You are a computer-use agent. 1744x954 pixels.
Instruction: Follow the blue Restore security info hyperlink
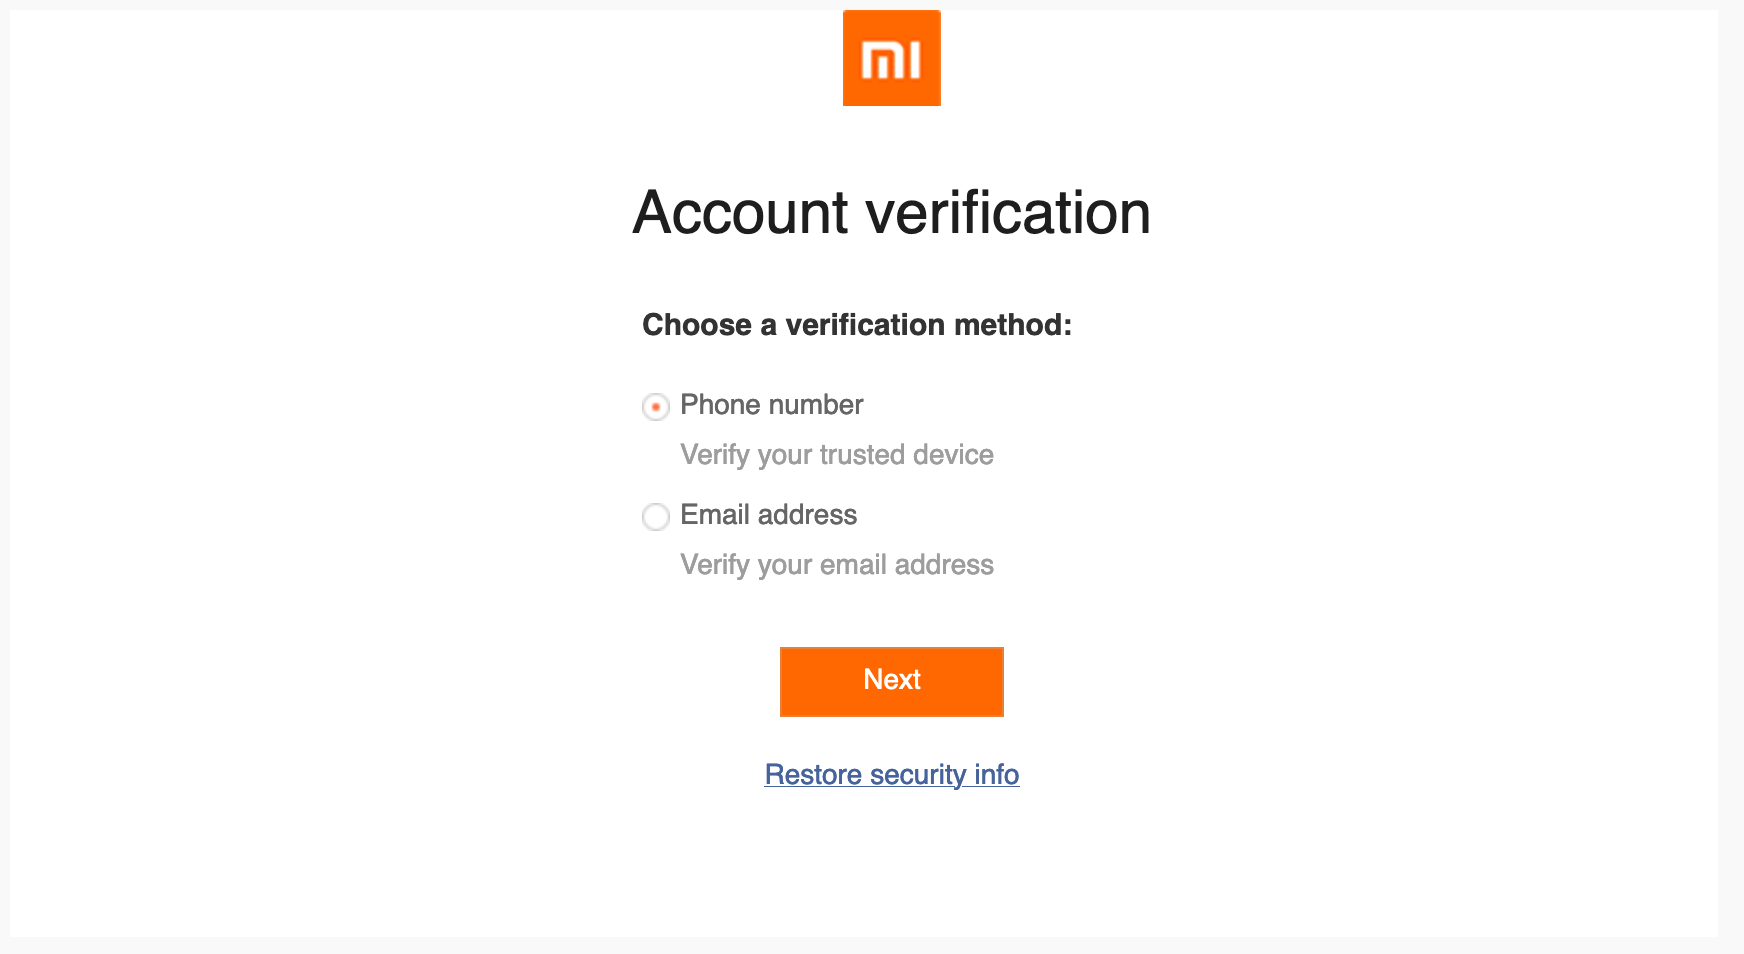[x=891, y=775]
